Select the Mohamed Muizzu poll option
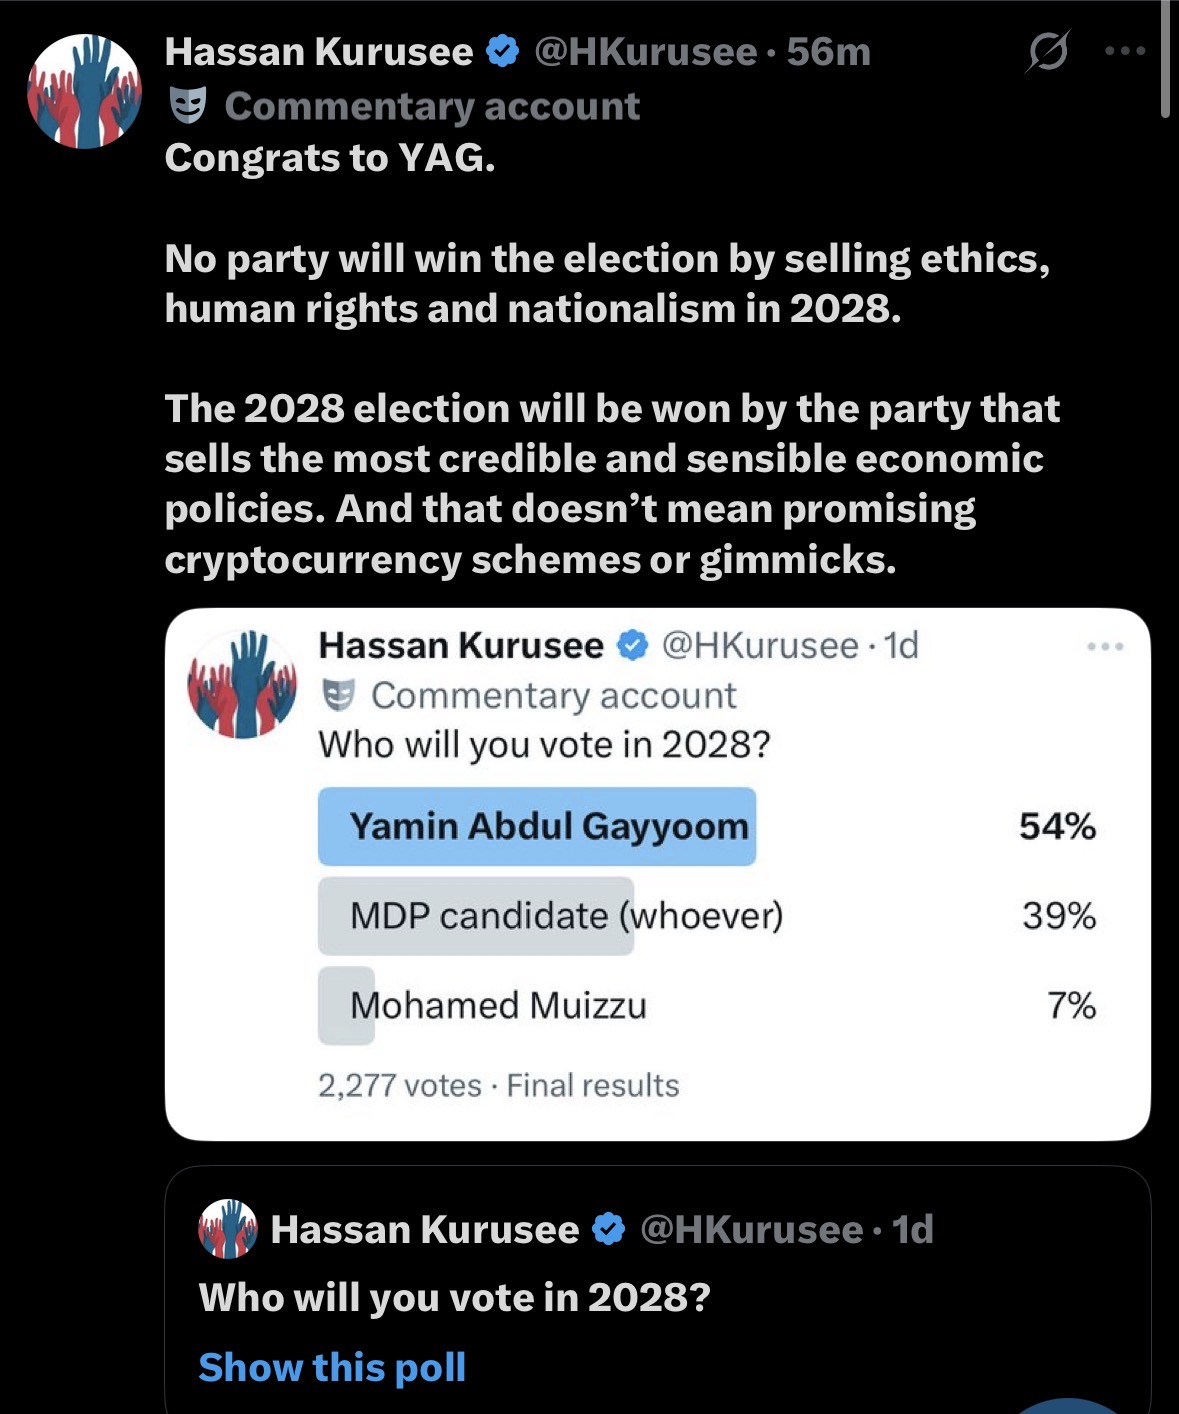The image size is (1179, 1414). point(497,1005)
